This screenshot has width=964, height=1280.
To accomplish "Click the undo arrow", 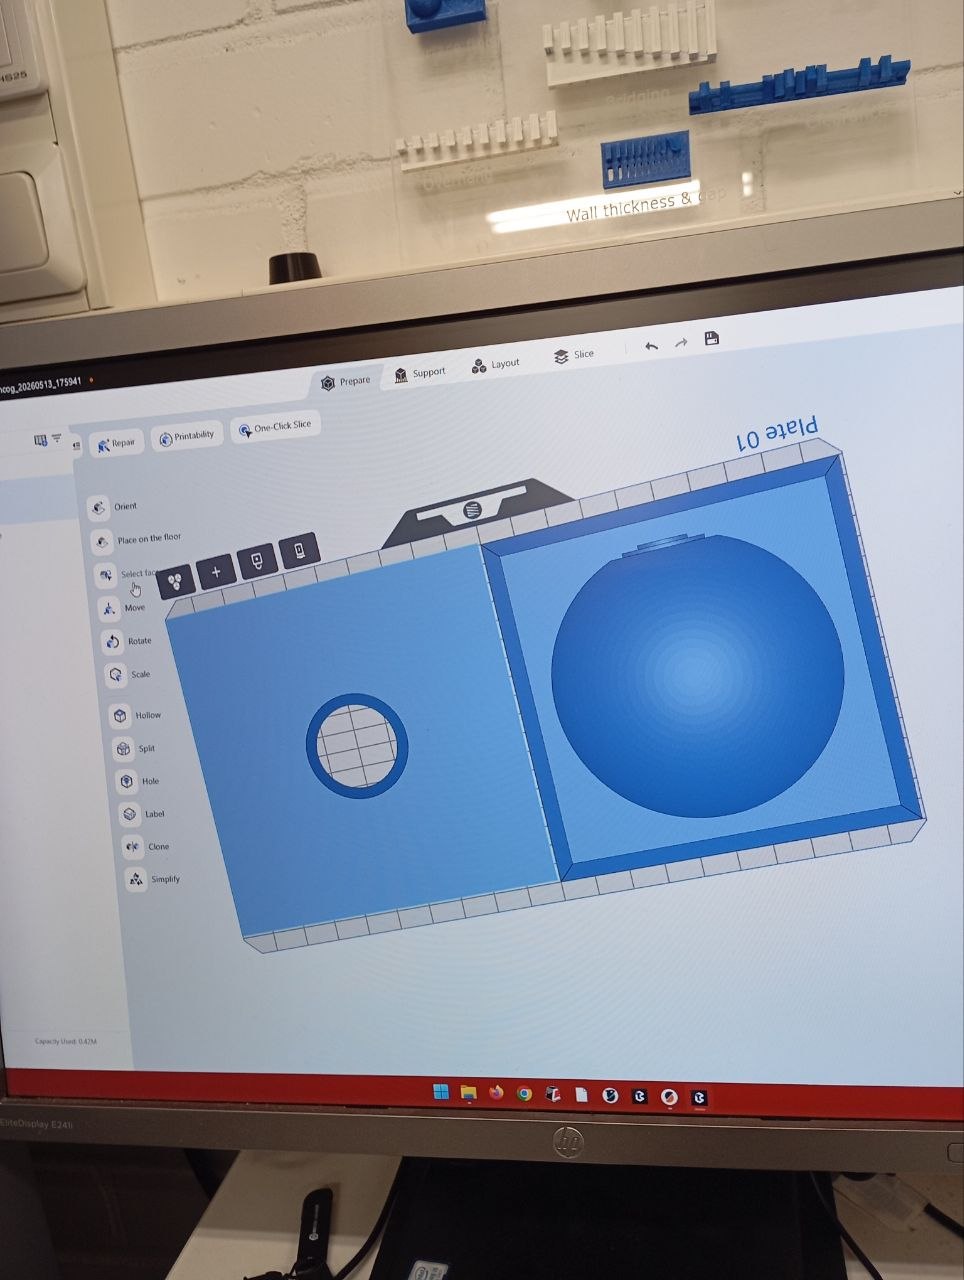I will pos(652,346).
